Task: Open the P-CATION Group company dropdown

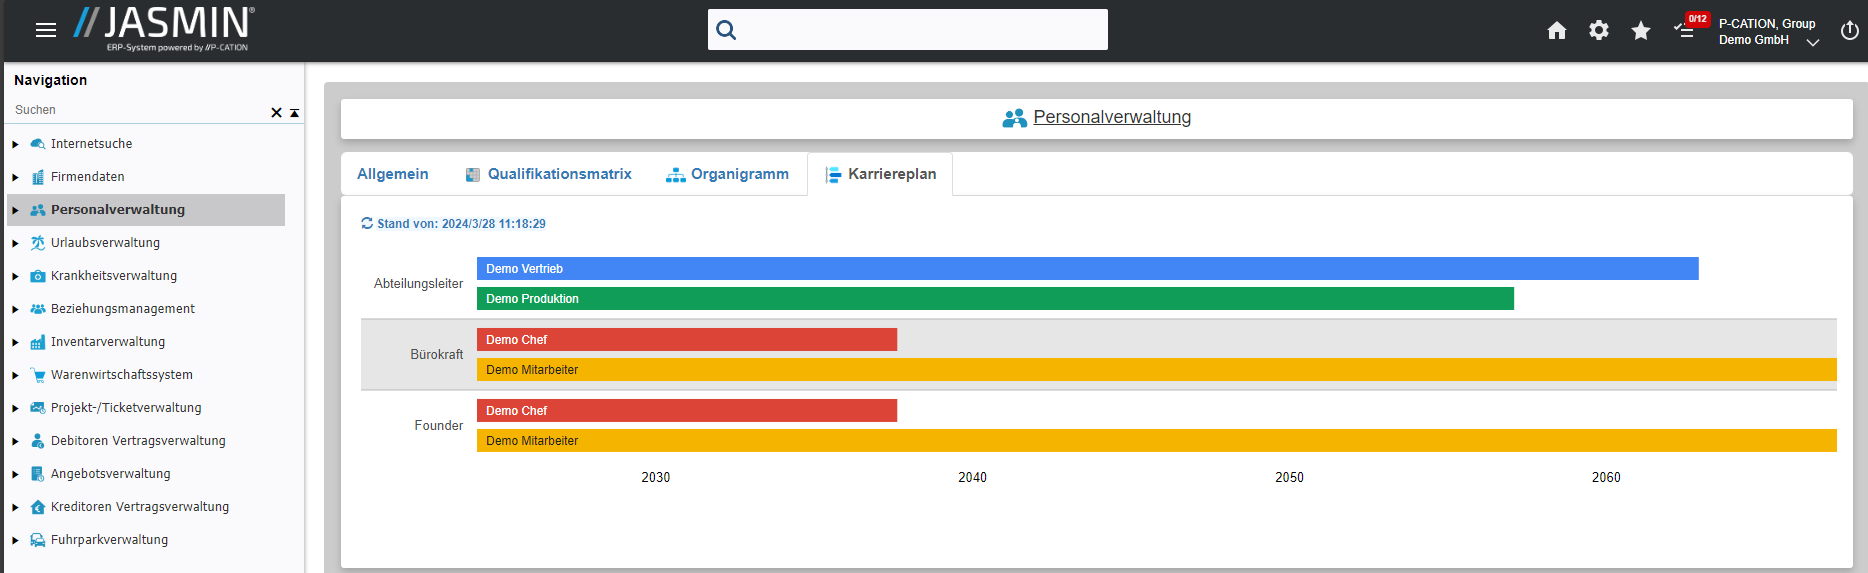Action: [x=1812, y=42]
